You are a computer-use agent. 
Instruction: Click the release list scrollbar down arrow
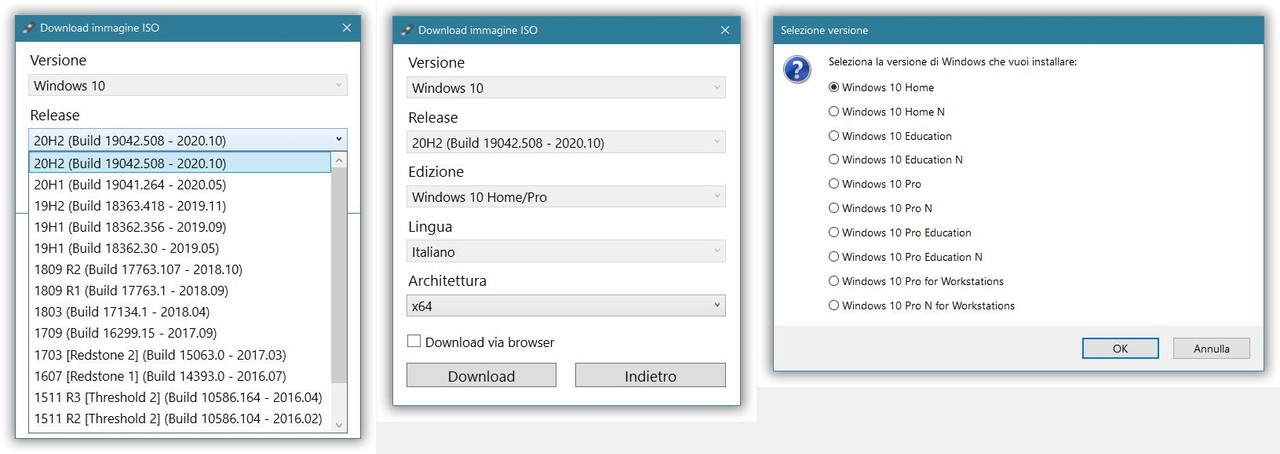339,425
